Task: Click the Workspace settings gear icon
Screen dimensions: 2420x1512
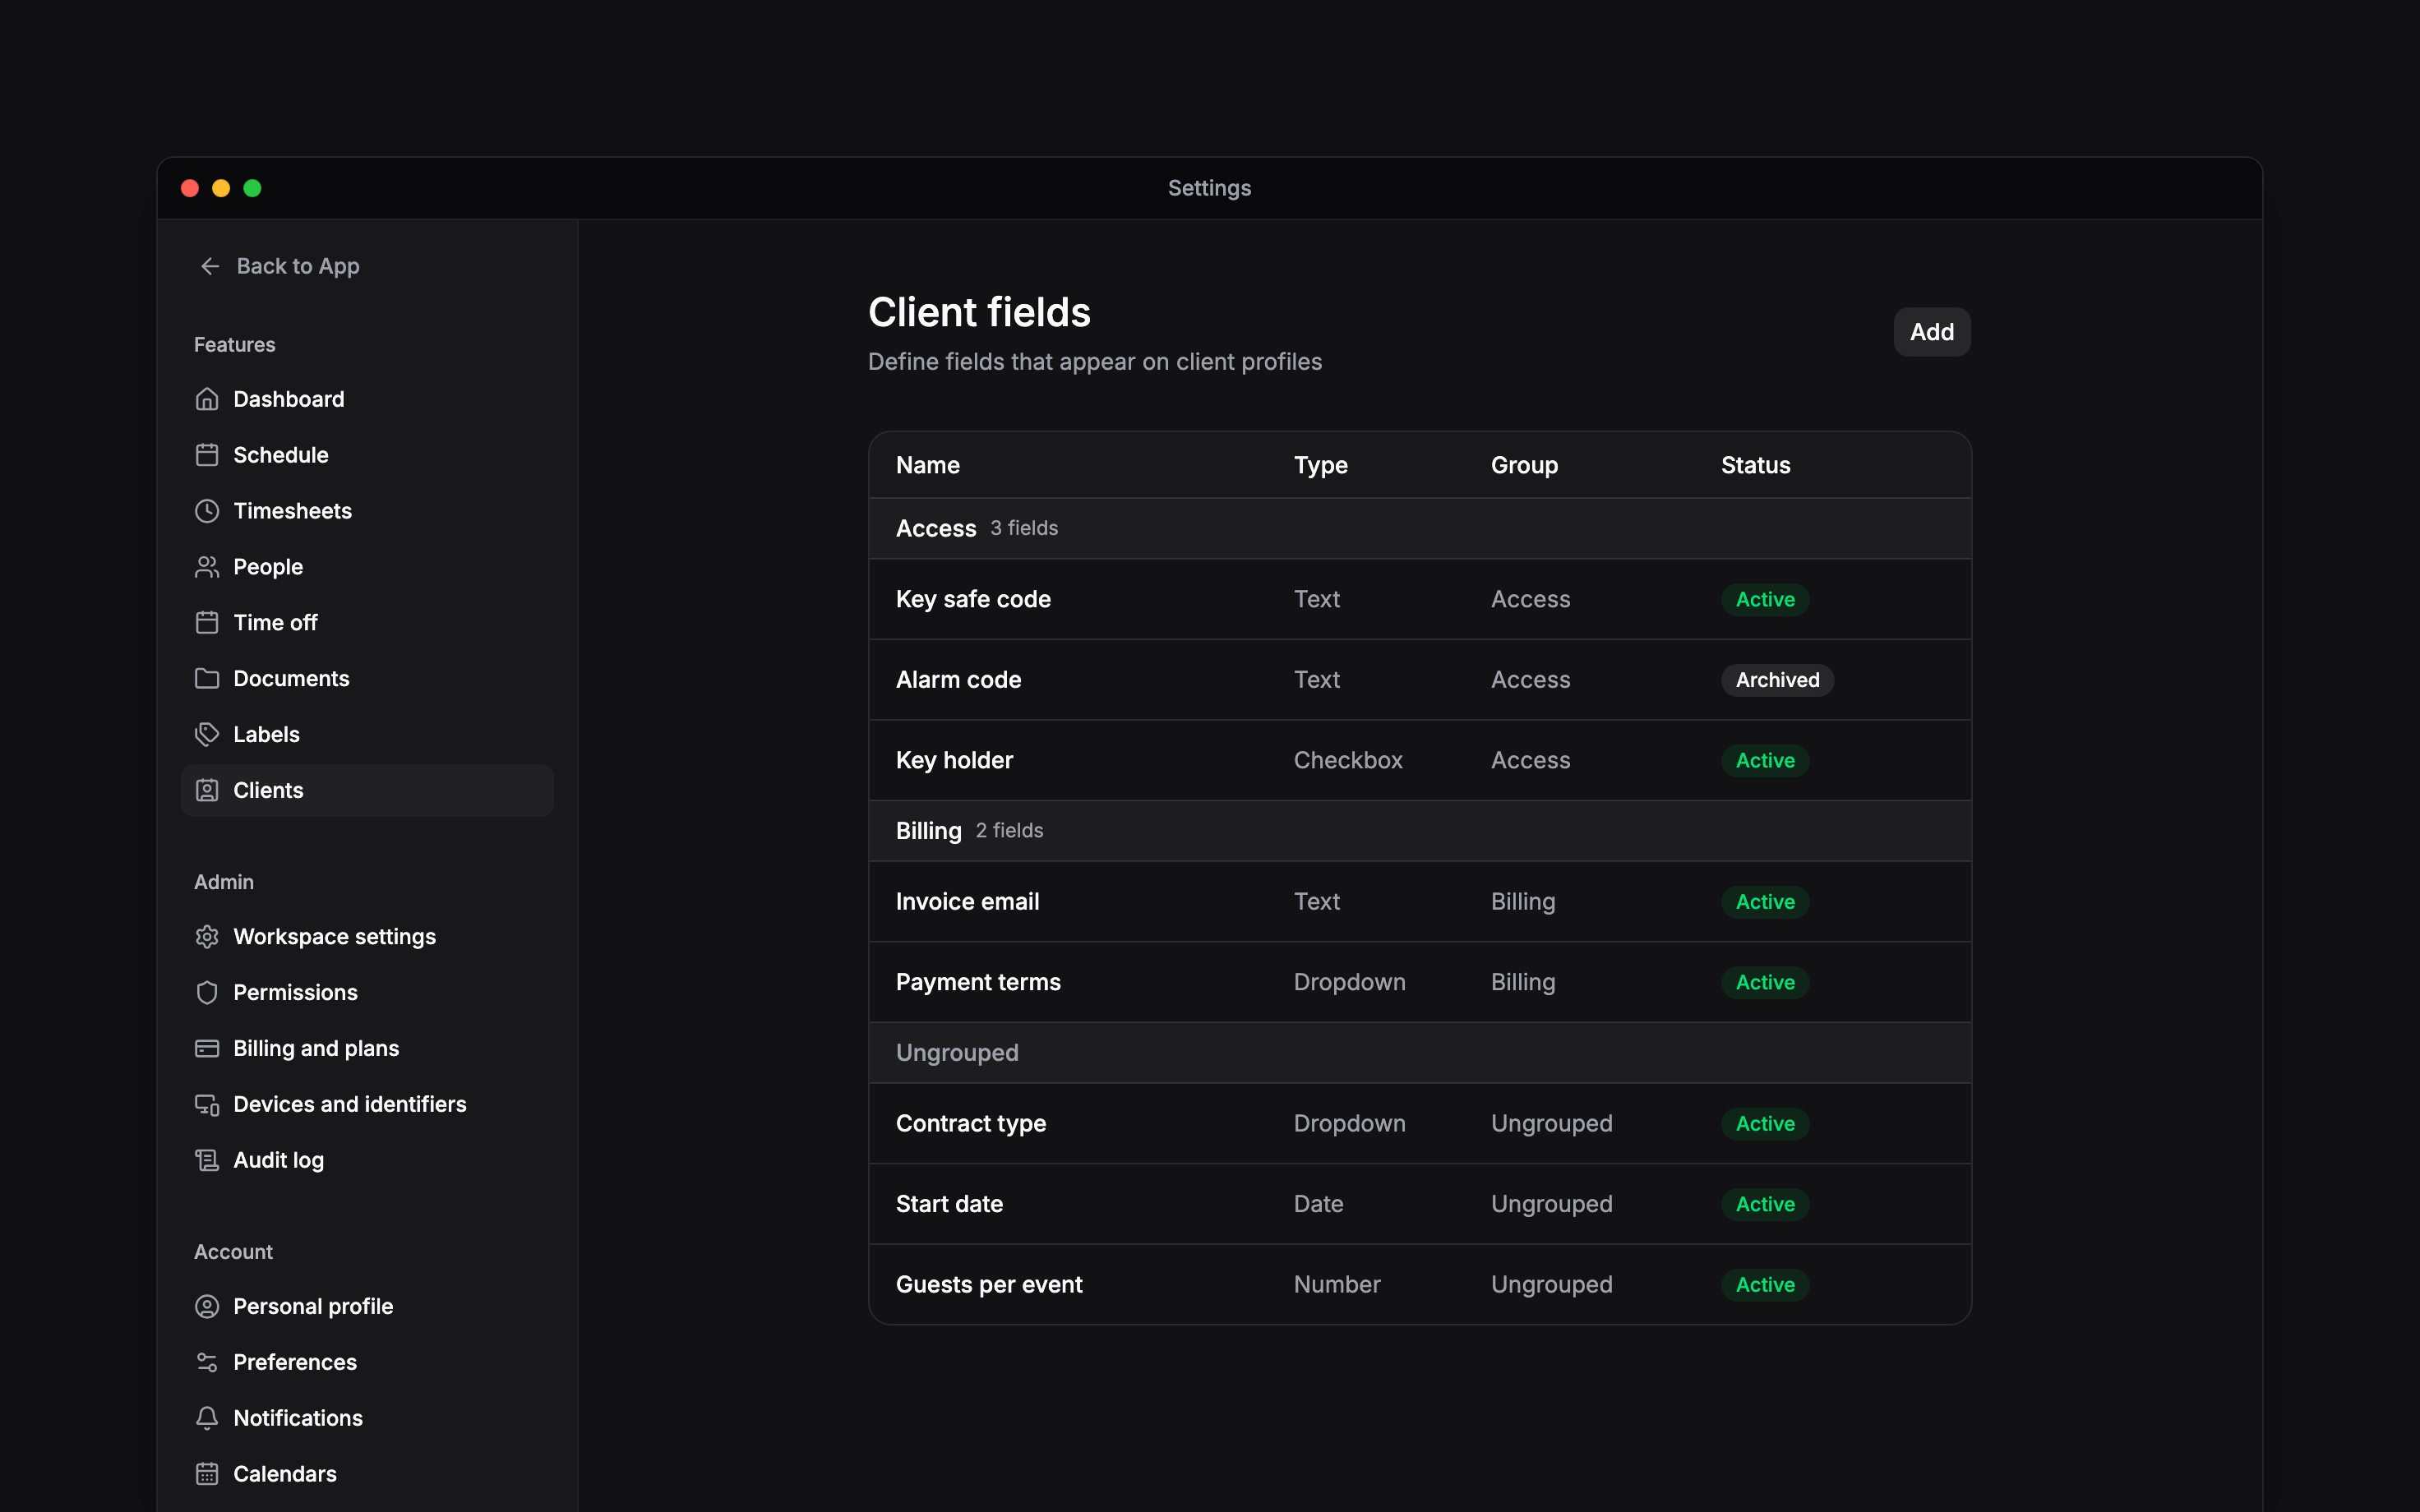Action: click(x=207, y=937)
